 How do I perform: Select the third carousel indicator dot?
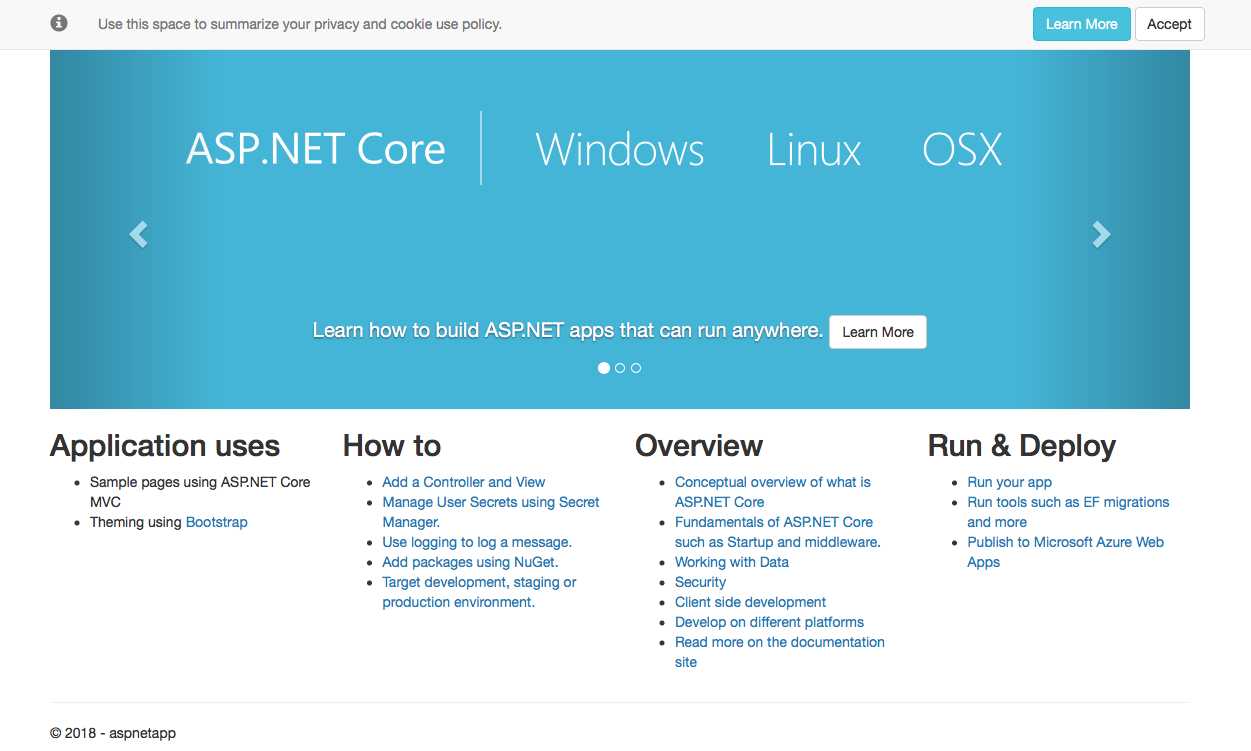[636, 368]
